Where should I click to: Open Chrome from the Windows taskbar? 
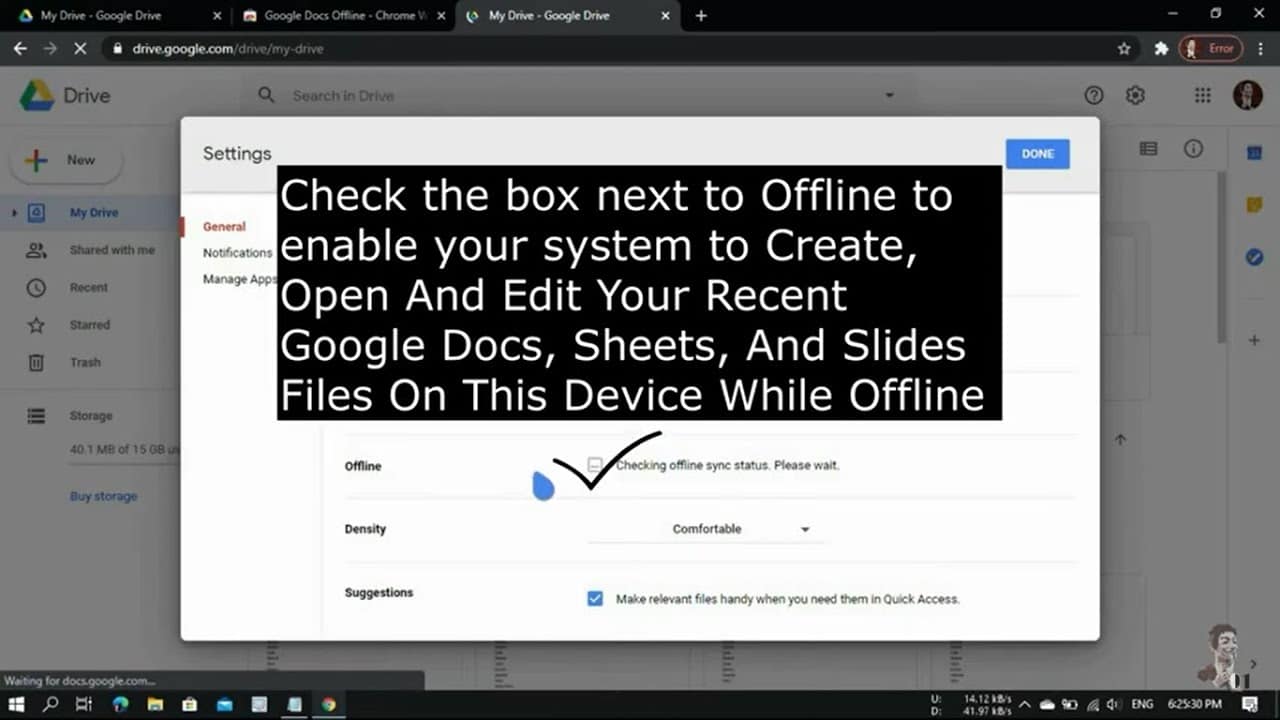tap(329, 705)
